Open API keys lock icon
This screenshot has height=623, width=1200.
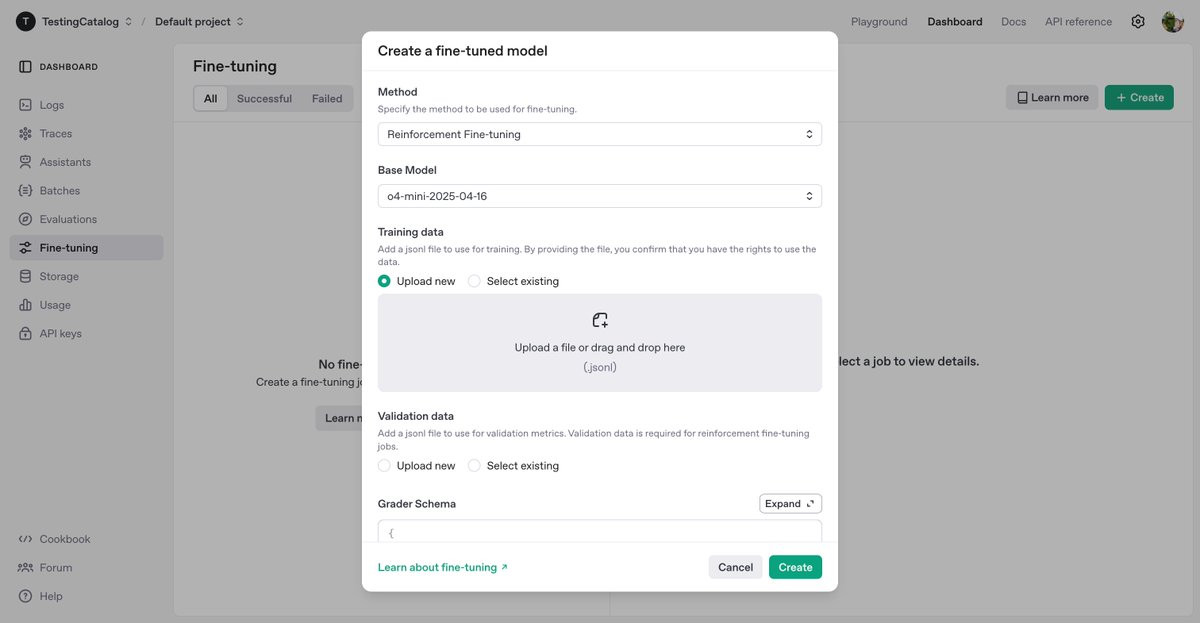[26, 334]
